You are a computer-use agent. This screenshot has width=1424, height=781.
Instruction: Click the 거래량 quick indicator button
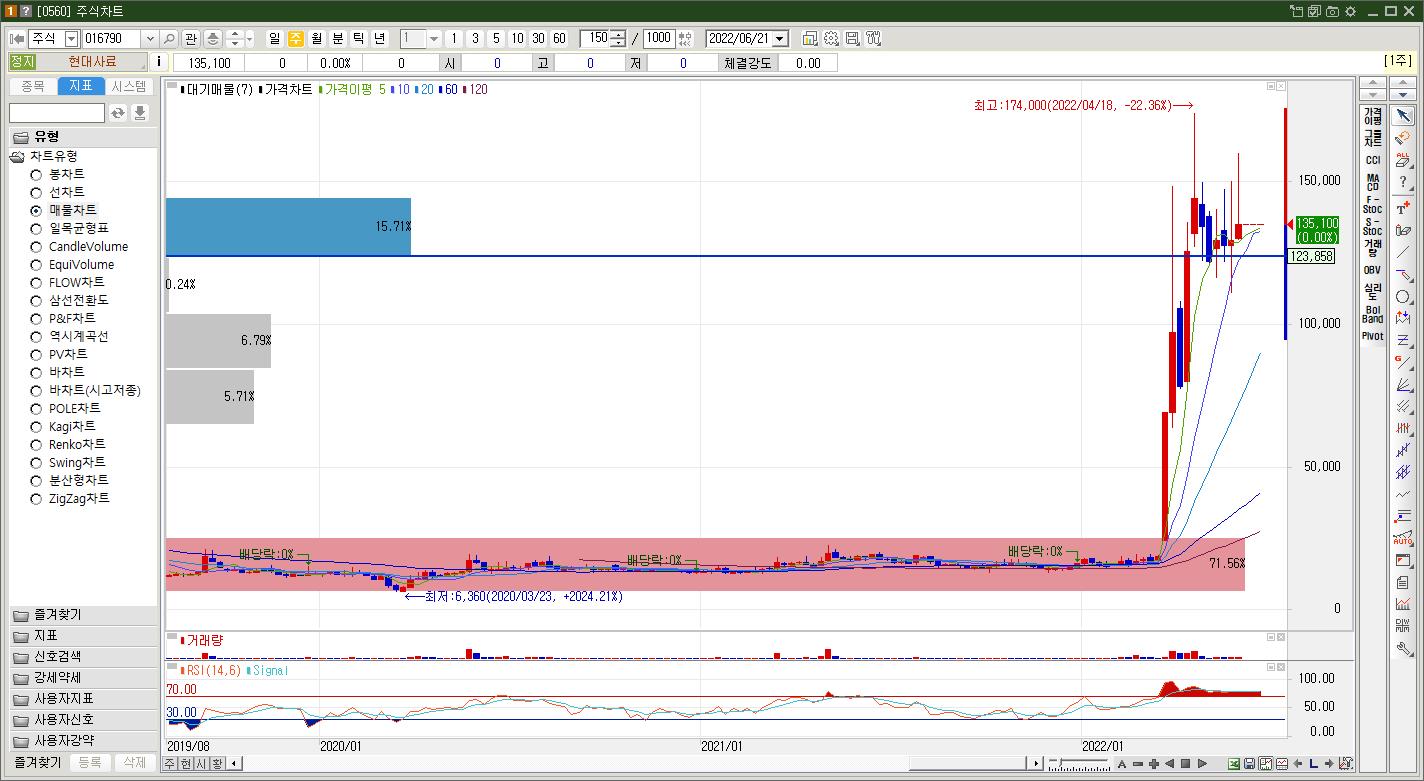pos(1372,248)
